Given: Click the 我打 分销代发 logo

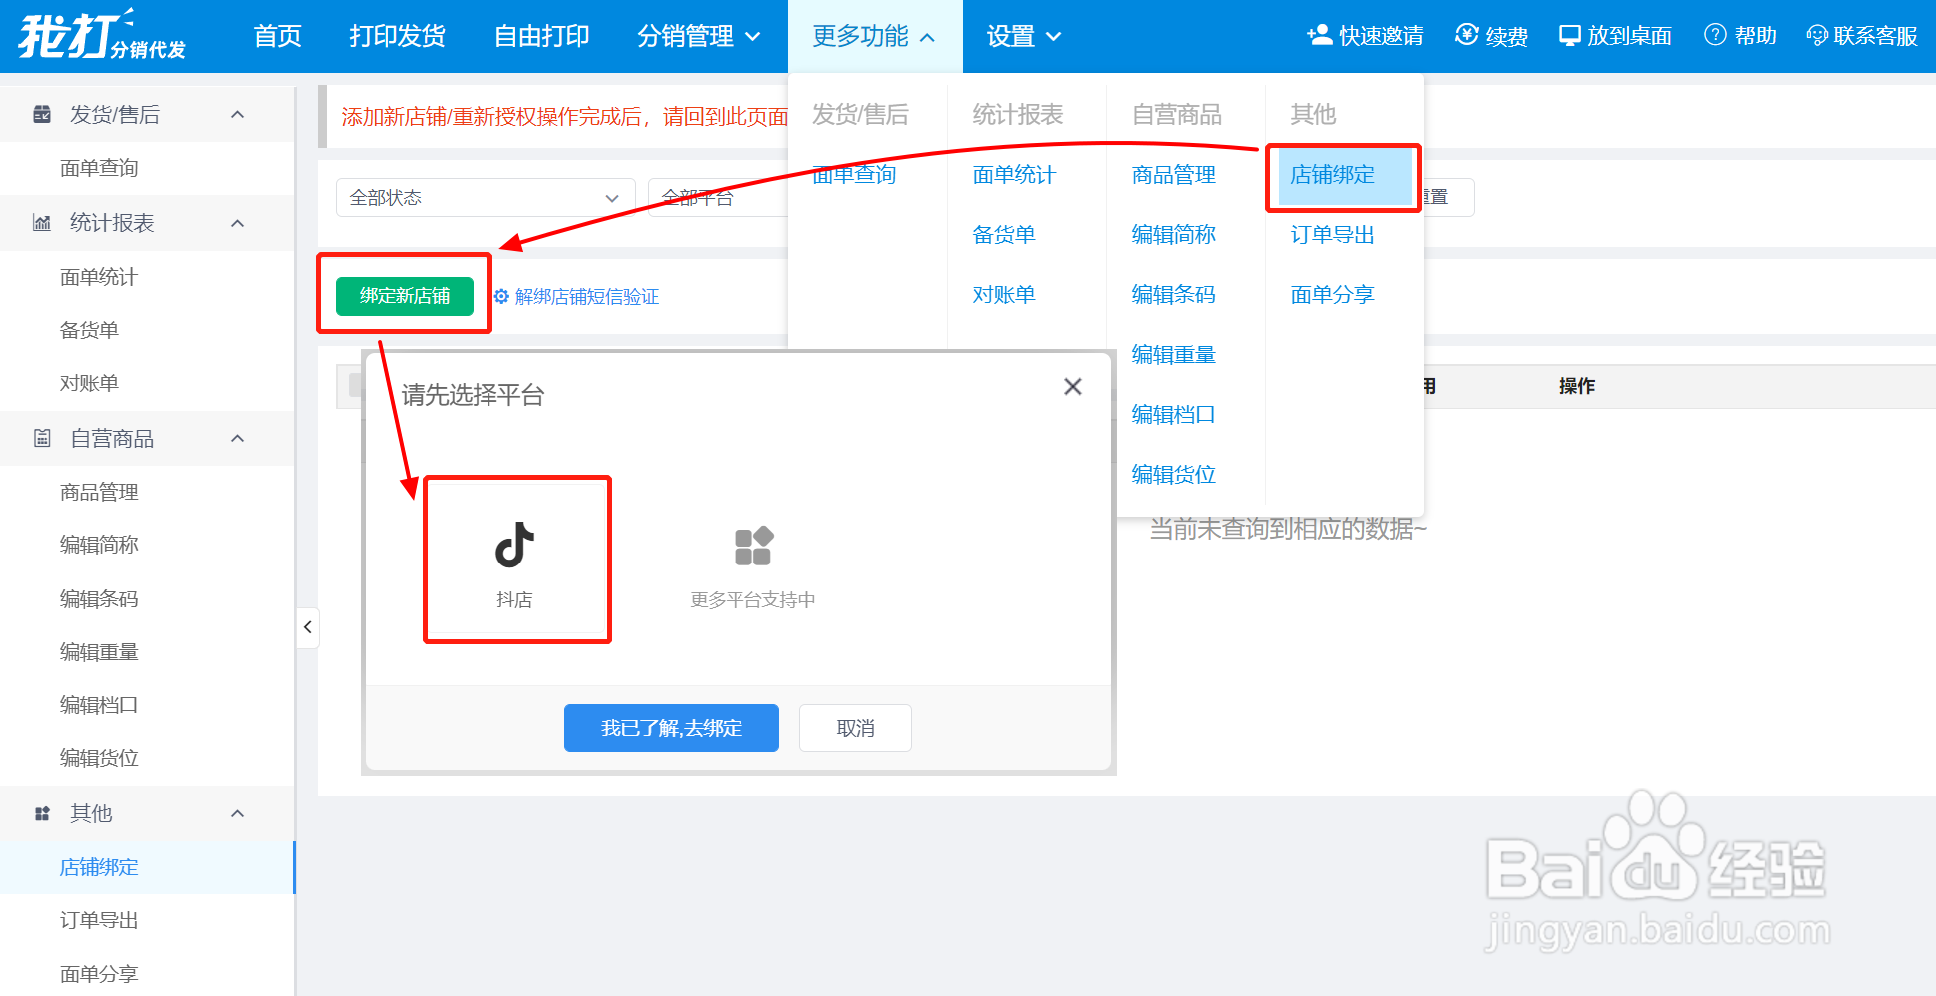Looking at the screenshot, I should pos(102,36).
